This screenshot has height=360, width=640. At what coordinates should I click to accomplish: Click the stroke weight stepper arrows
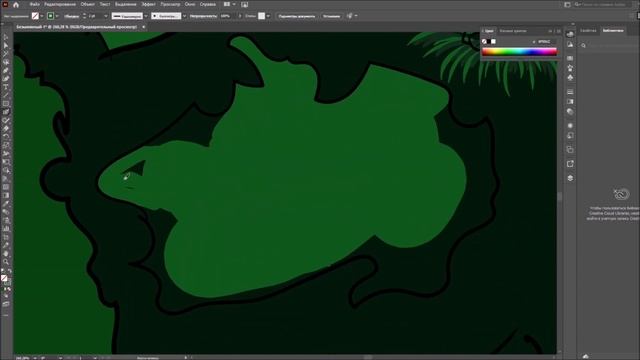click(84, 16)
